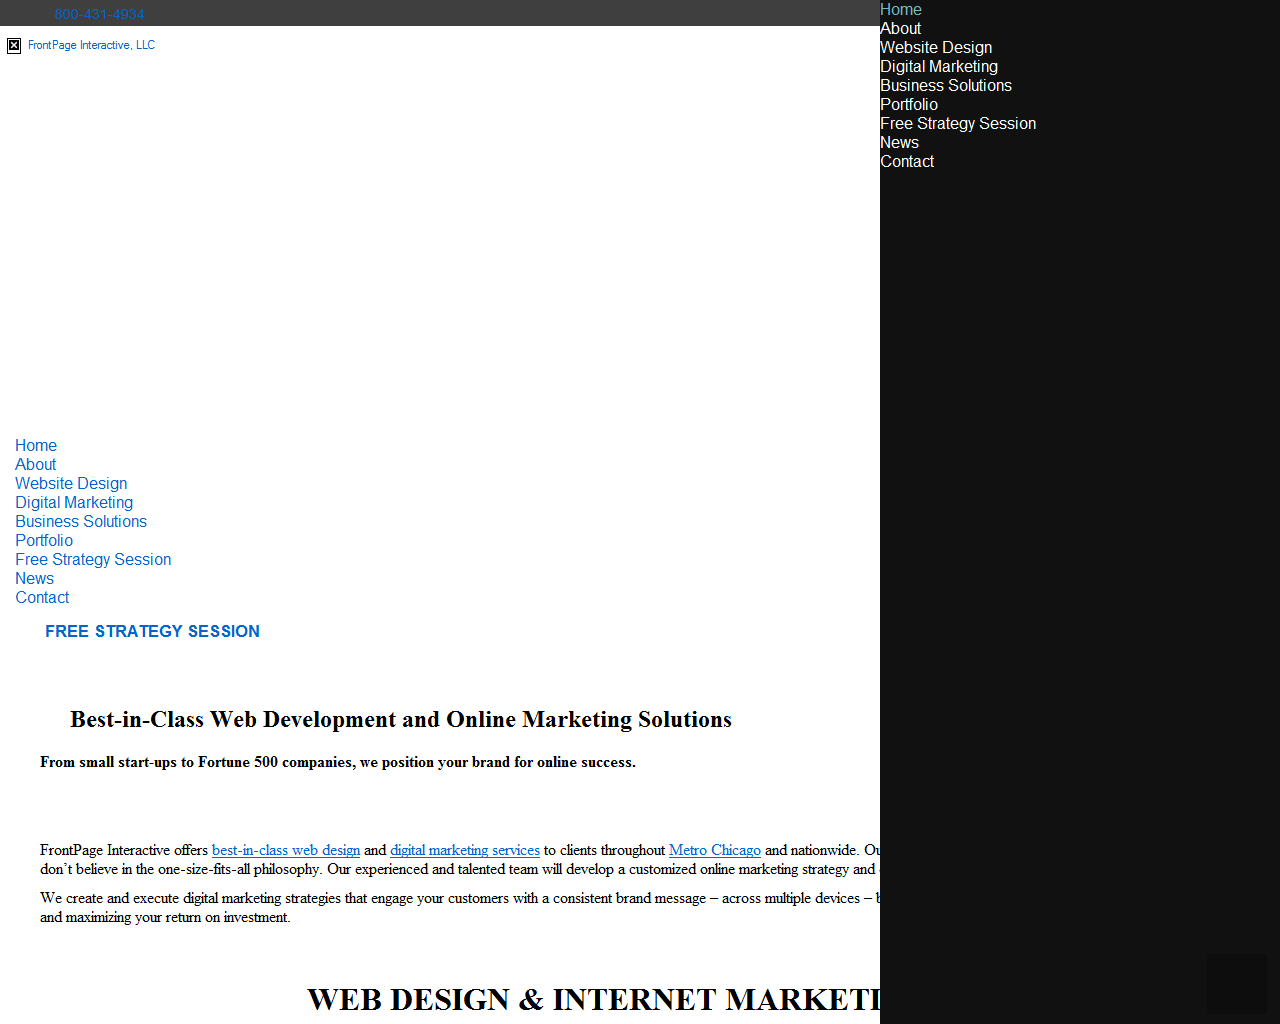Call the 800-431-4934 phone number link
This screenshot has height=1024, width=1280.
pos(99,14)
